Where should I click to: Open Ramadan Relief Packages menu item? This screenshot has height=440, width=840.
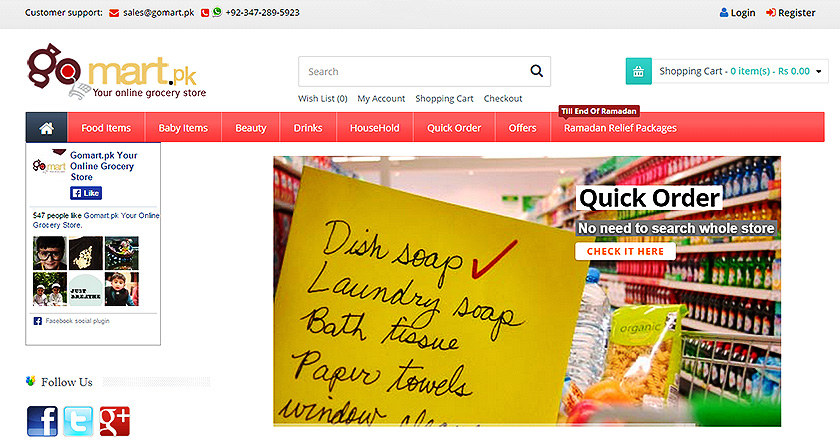620,128
